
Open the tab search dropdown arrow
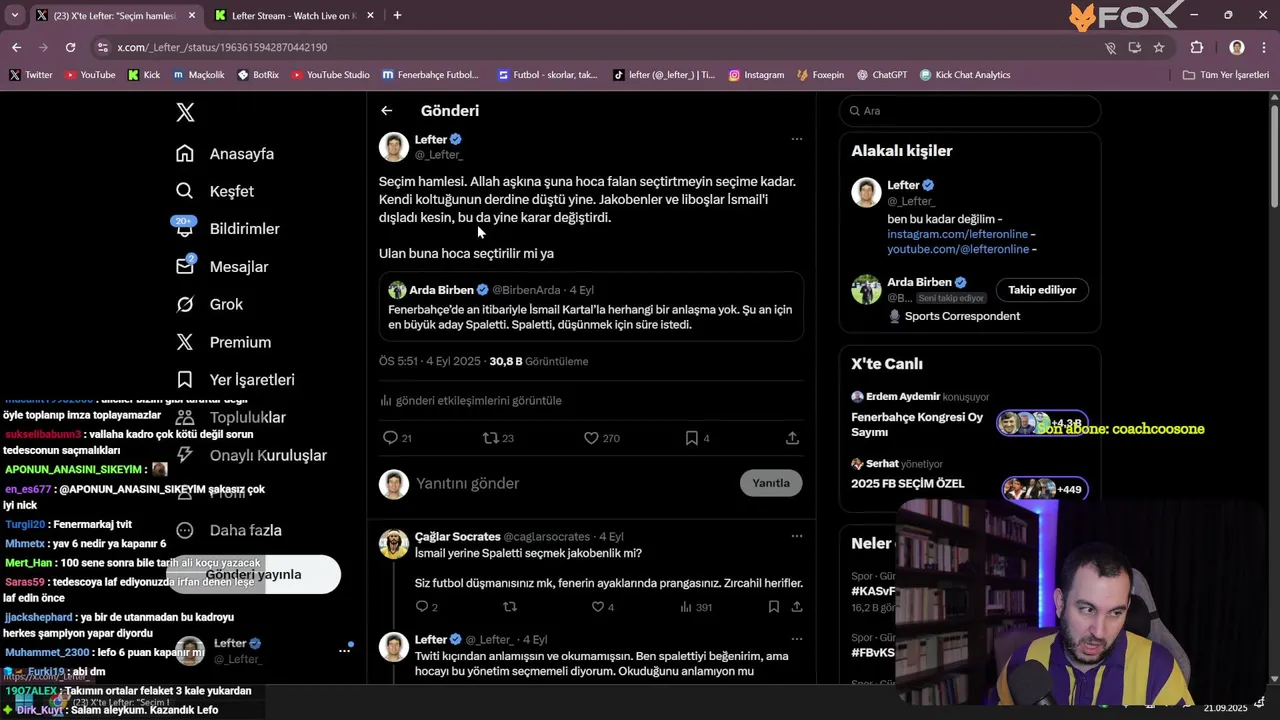coord(14,15)
